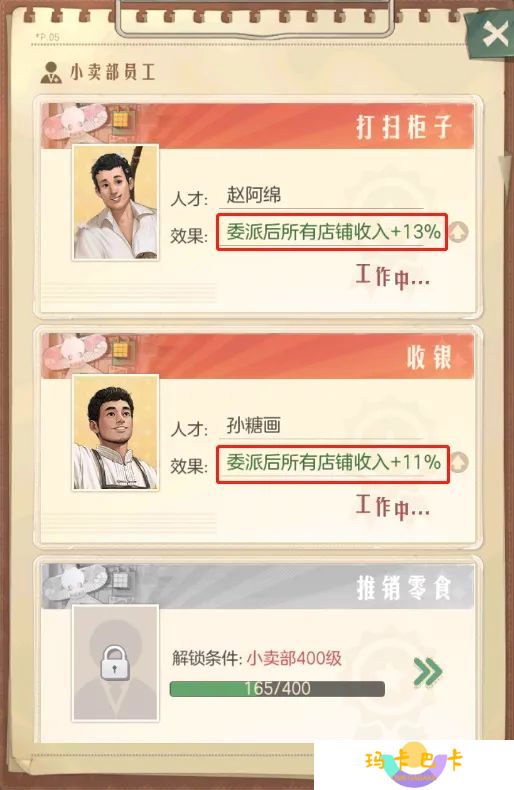Screen dimensions: 514x790
Task: Tap the padlock icon on locked staff slot
Action: point(115,664)
